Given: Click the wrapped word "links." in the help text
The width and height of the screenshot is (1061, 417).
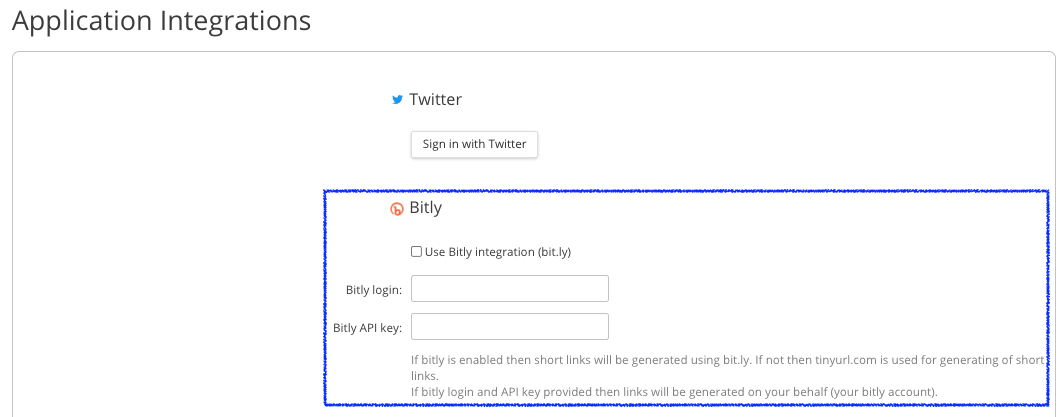Looking at the screenshot, I should click(x=425, y=375).
